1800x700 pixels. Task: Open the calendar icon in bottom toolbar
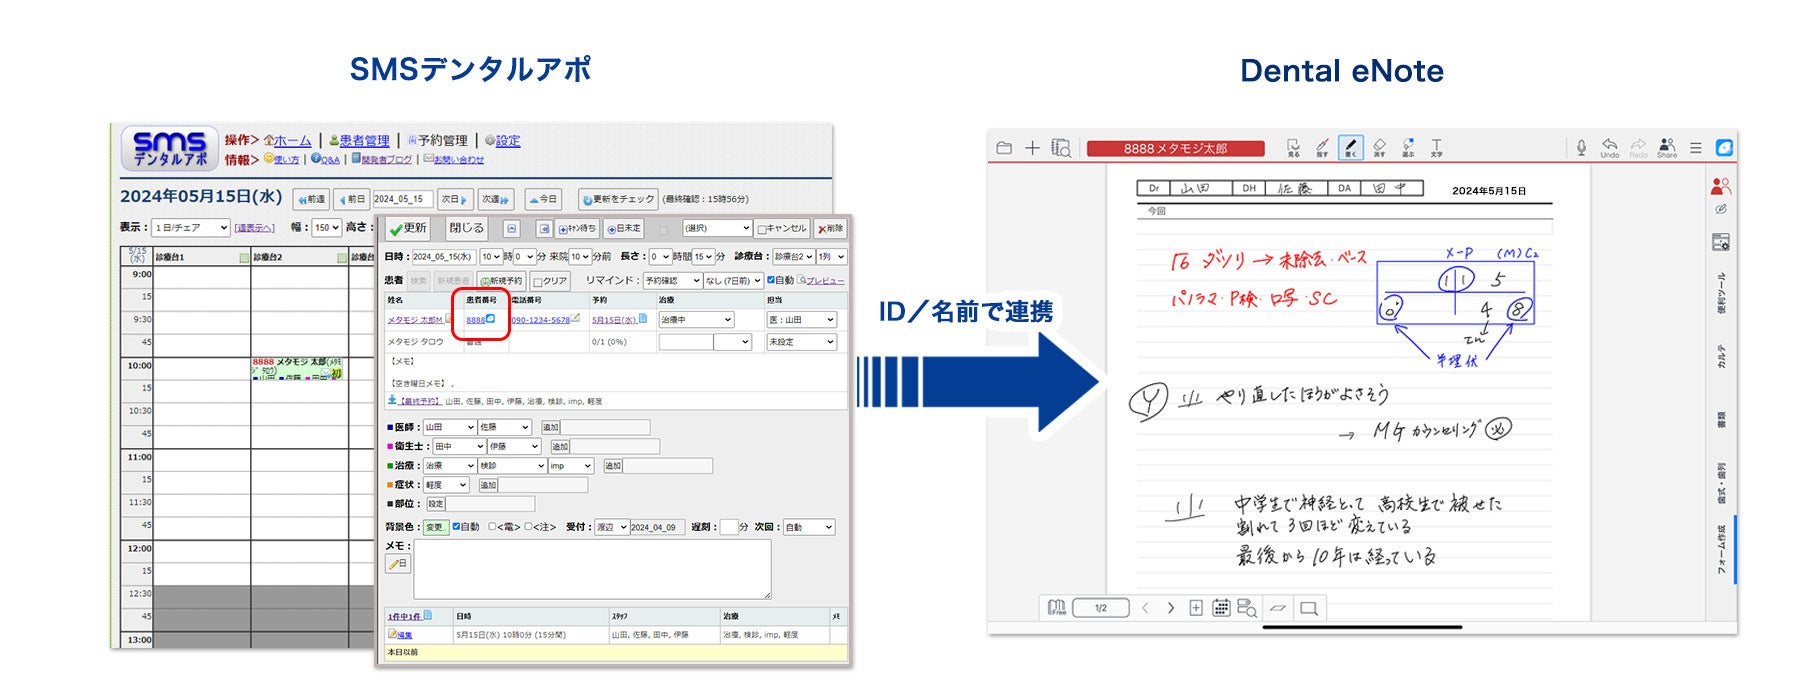pos(1221,607)
